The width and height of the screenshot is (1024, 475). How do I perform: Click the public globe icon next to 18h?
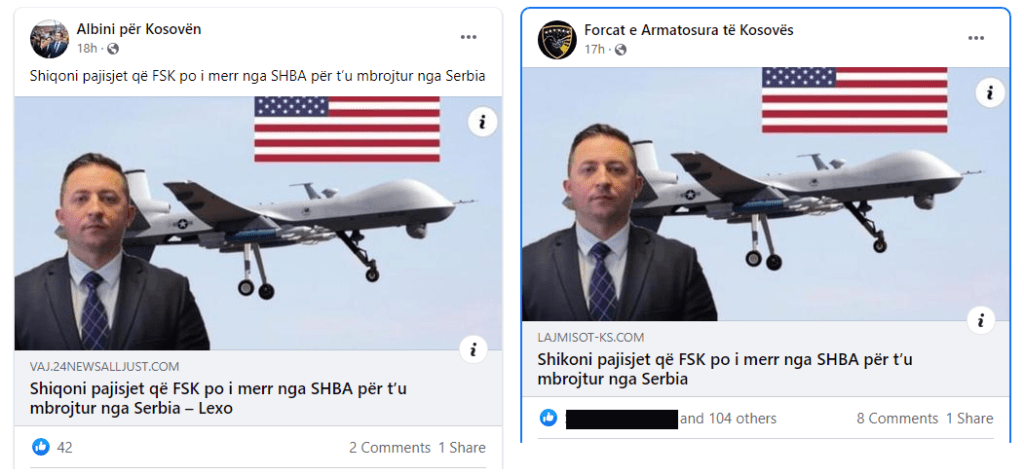click(112, 48)
